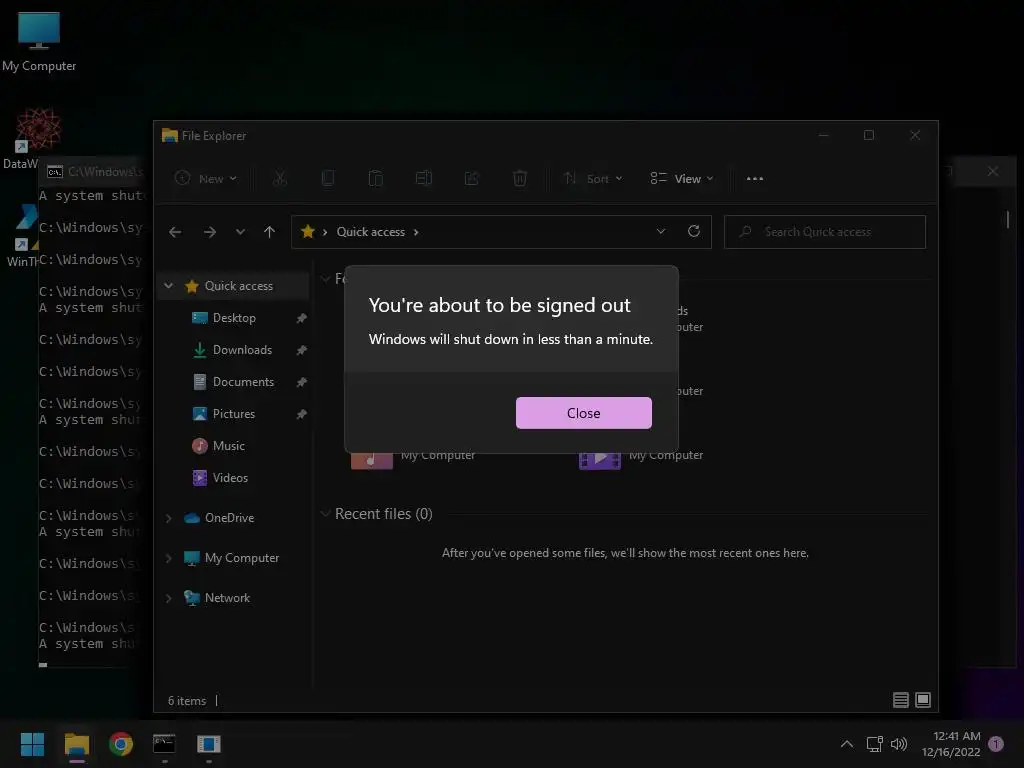Viewport: 1024px width, 768px height.
Task: Open the clock and date panel
Action: point(951,744)
